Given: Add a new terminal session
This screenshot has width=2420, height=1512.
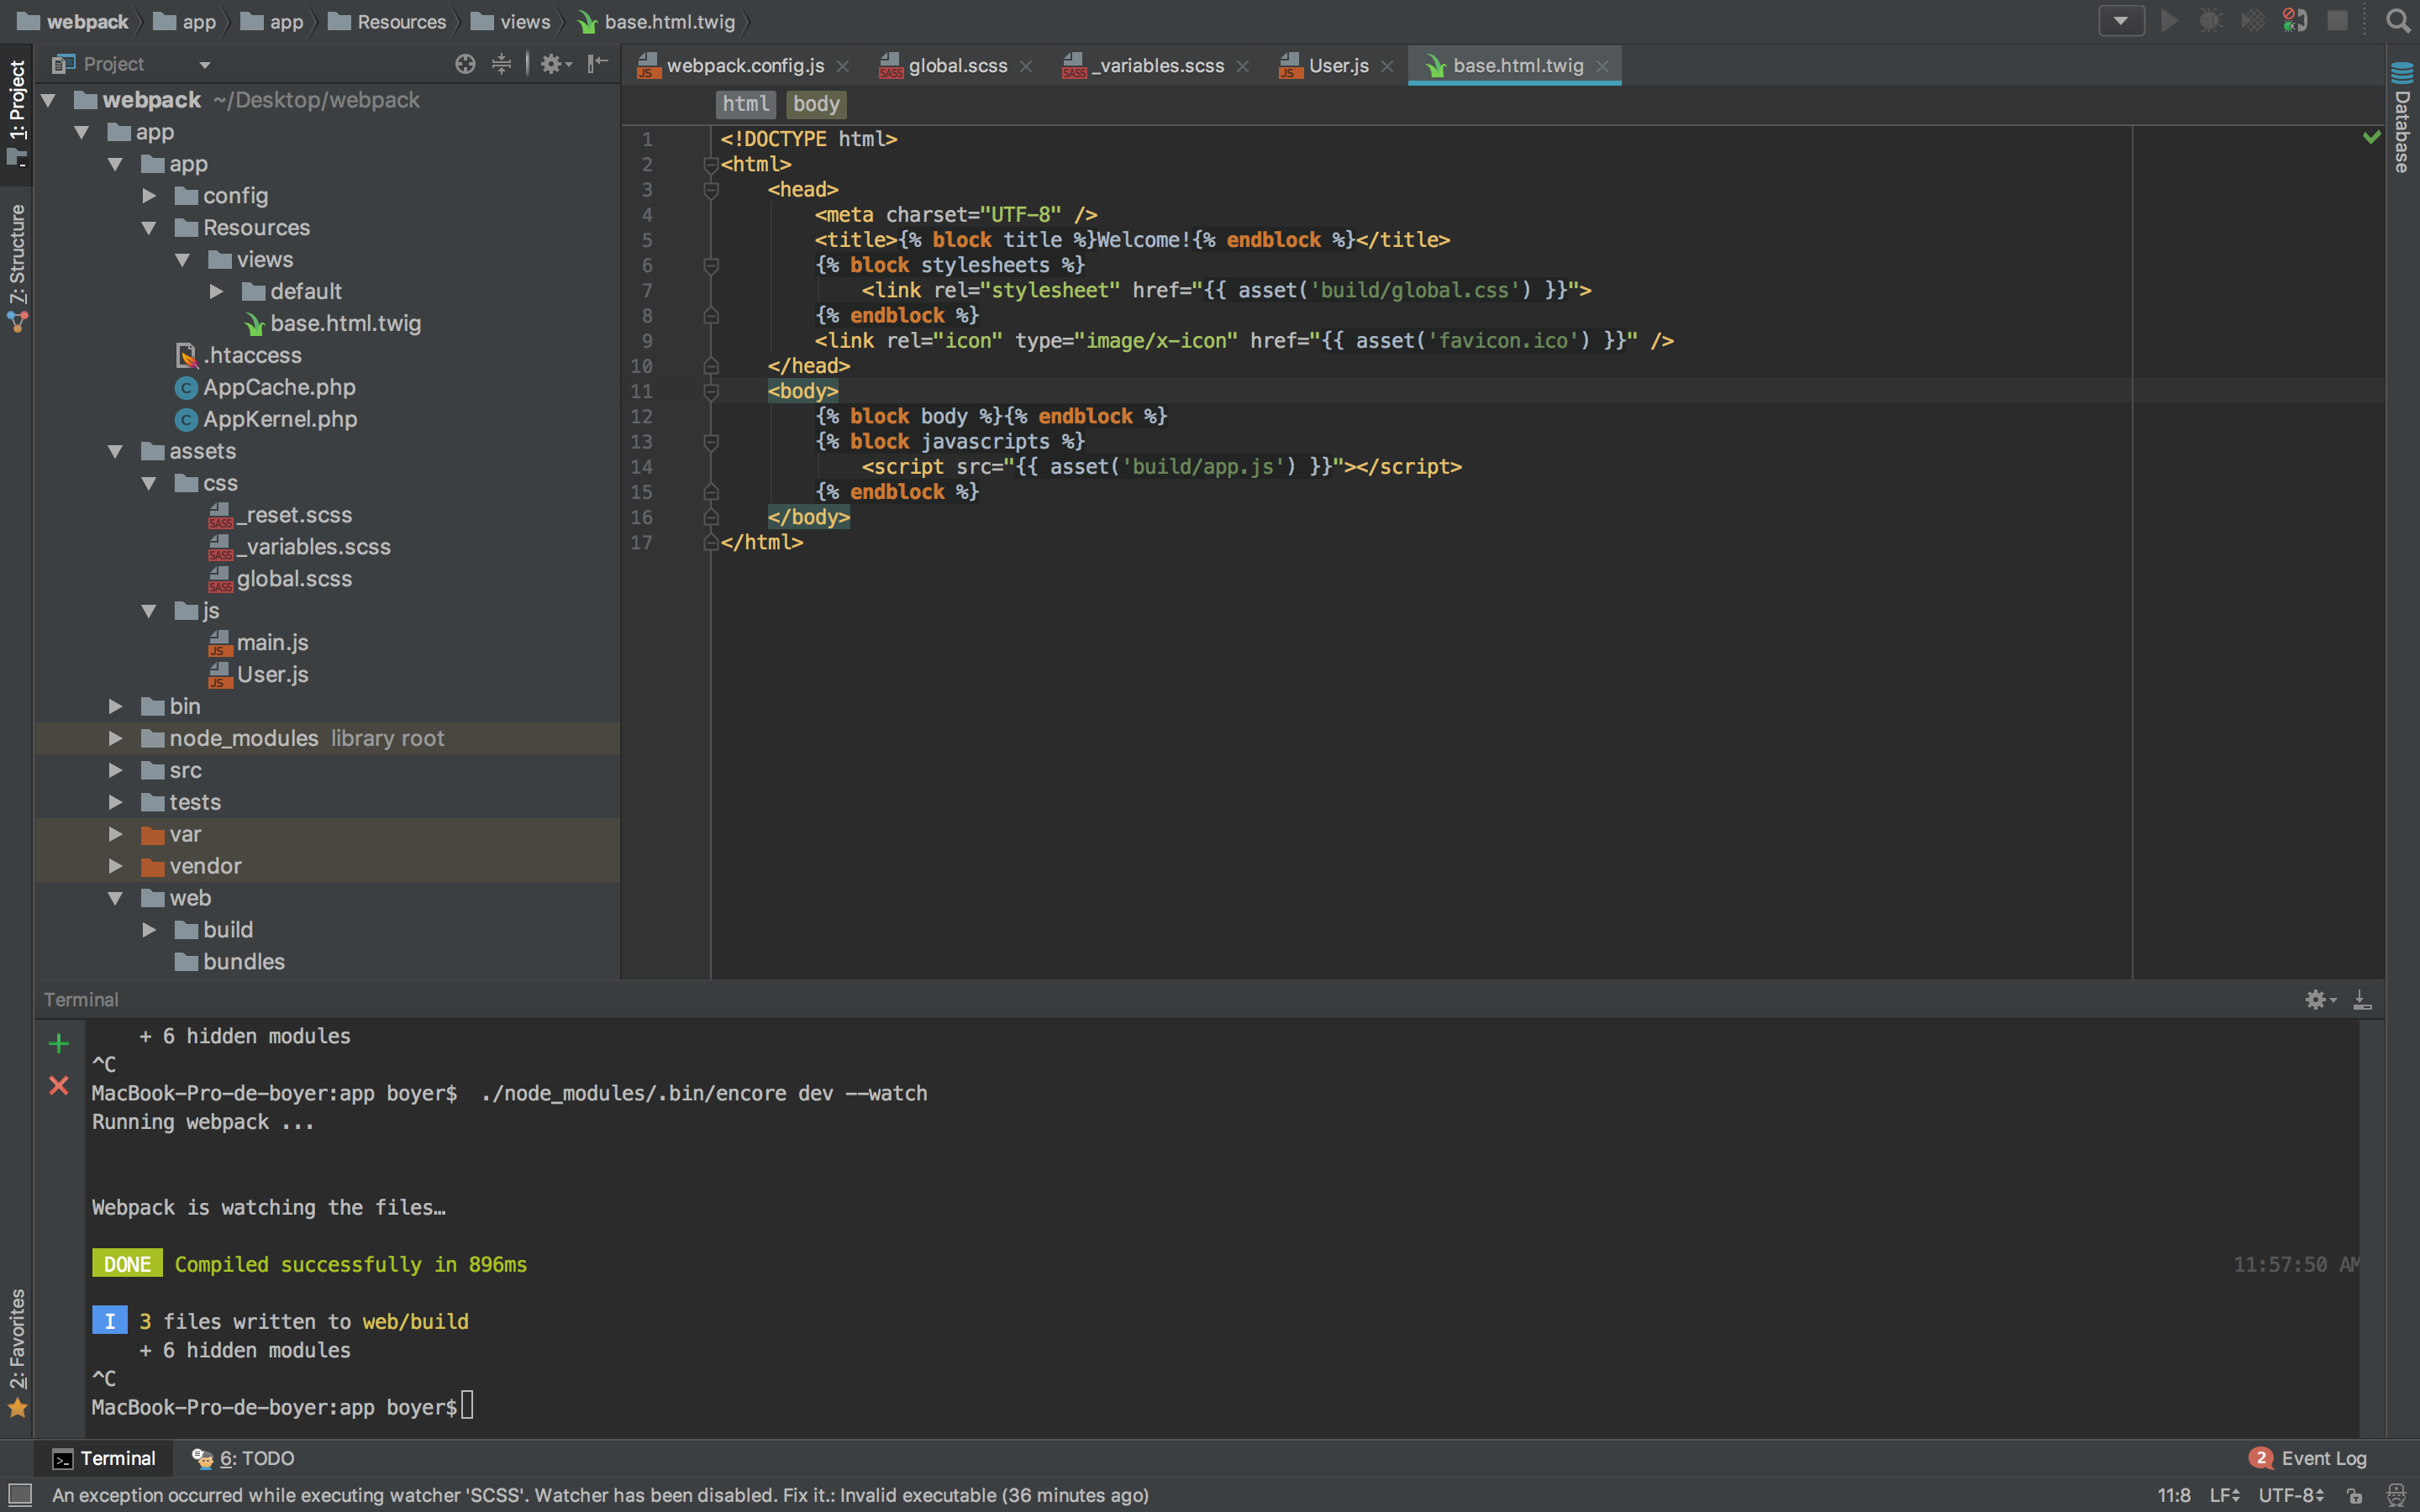Looking at the screenshot, I should click(59, 1044).
